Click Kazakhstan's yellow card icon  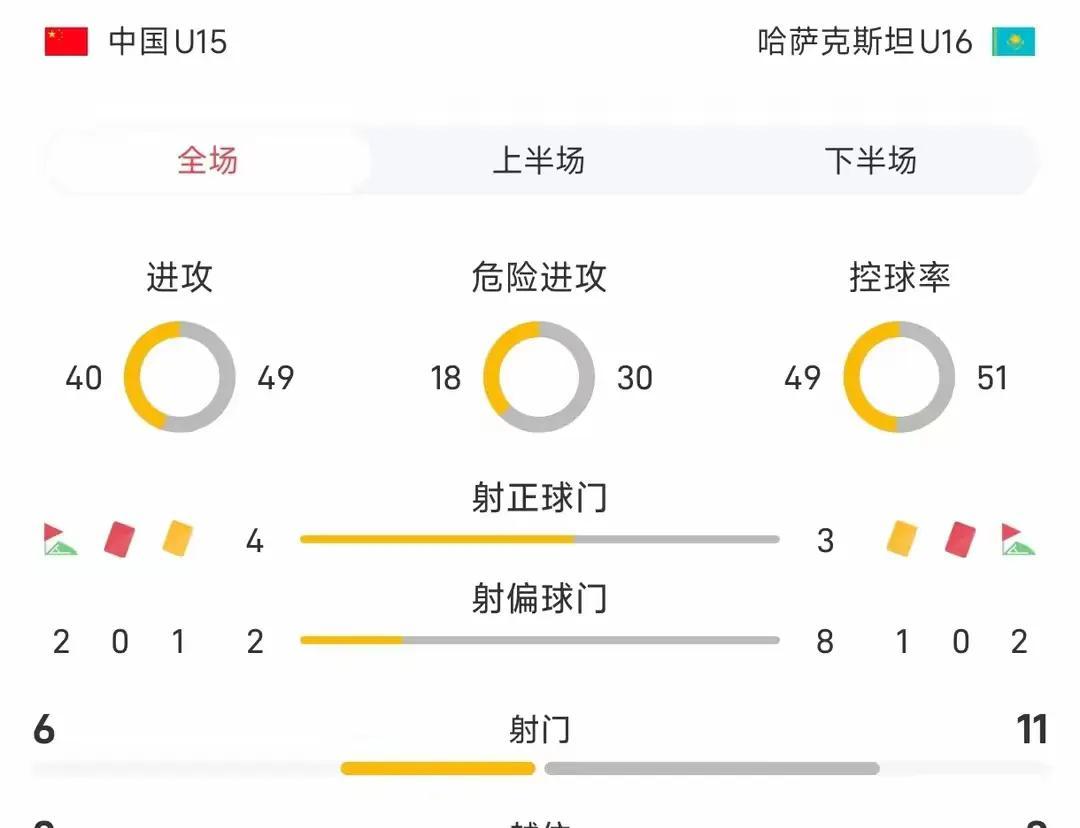[902, 538]
